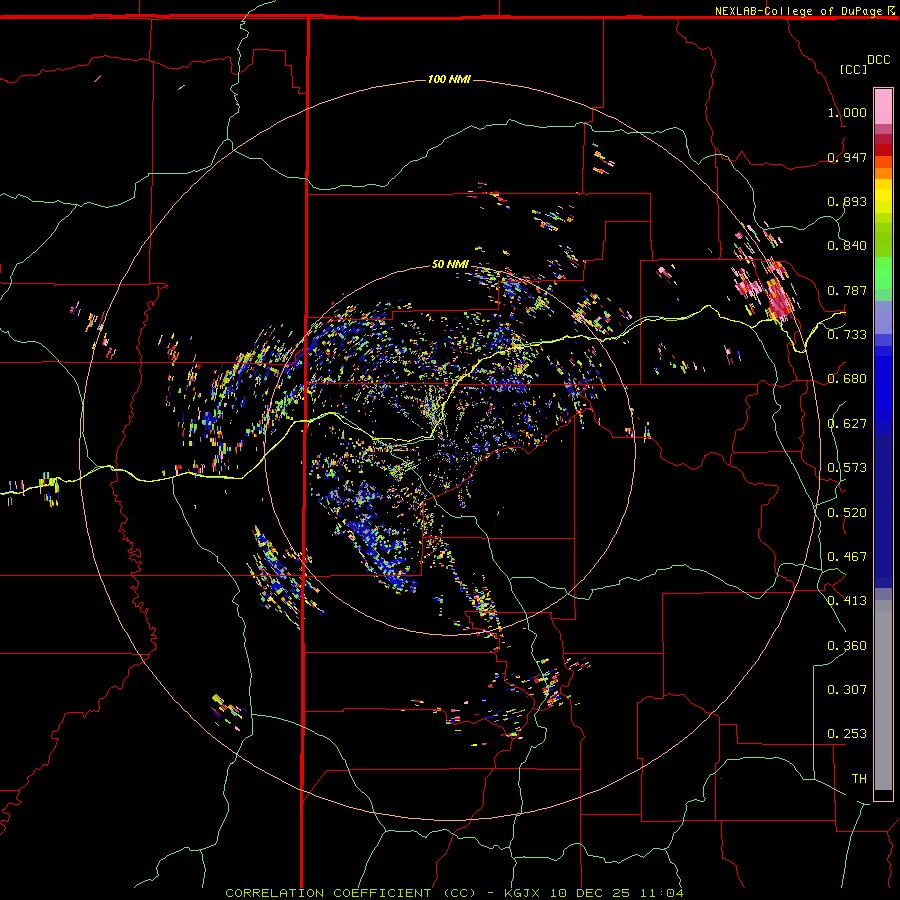The height and width of the screenshot is (900, 900).
Task: Click the 0.307 value on the color scale
Action: click(x=847, y=690)
